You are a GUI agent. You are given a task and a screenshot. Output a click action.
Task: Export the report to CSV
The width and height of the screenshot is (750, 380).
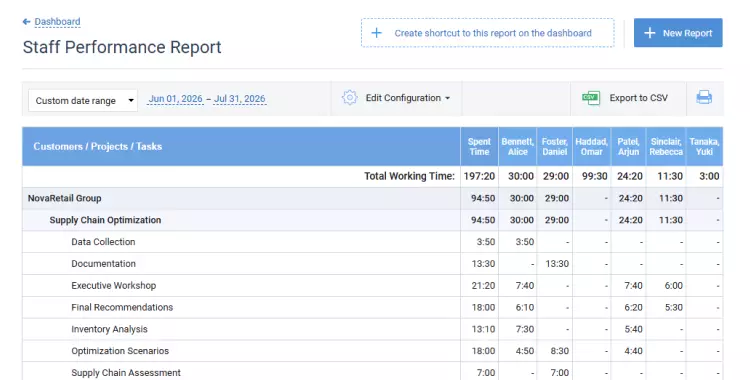point(638,98)
